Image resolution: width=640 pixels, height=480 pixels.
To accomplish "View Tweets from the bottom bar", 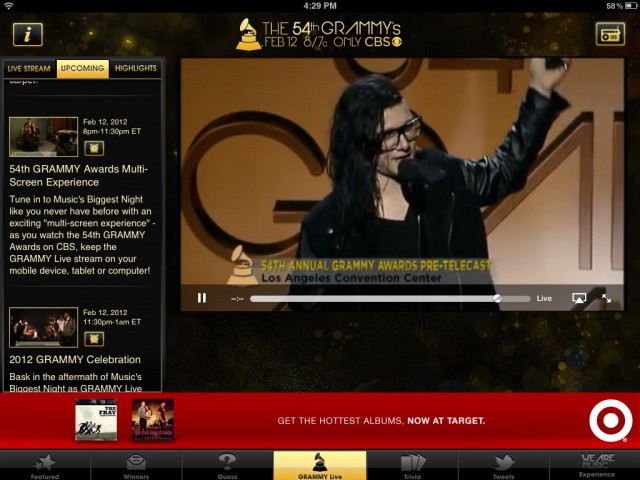I will 504,466.
